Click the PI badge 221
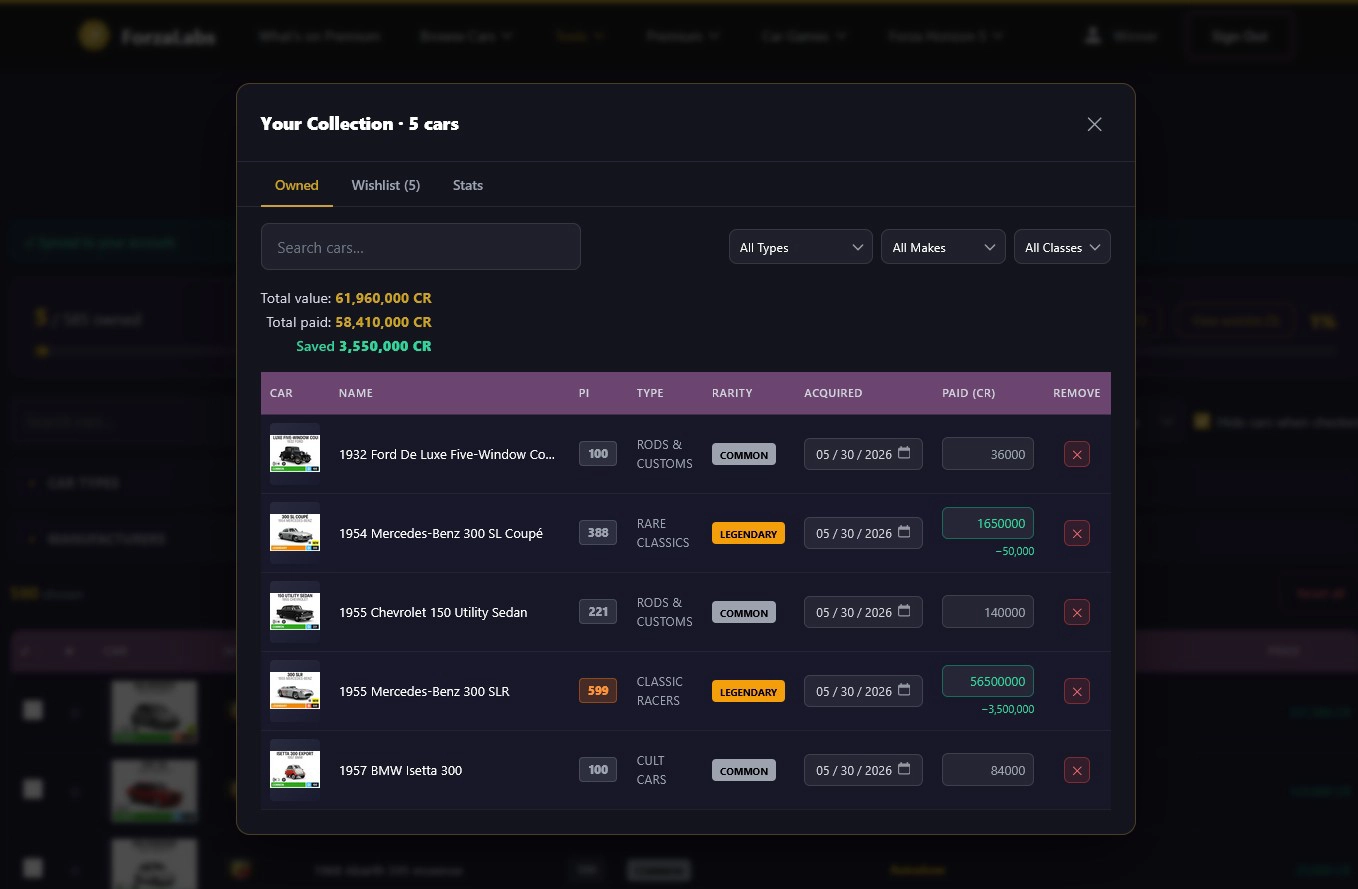Viewport: 1358px width, 889px height. click(x=598, y=612)
